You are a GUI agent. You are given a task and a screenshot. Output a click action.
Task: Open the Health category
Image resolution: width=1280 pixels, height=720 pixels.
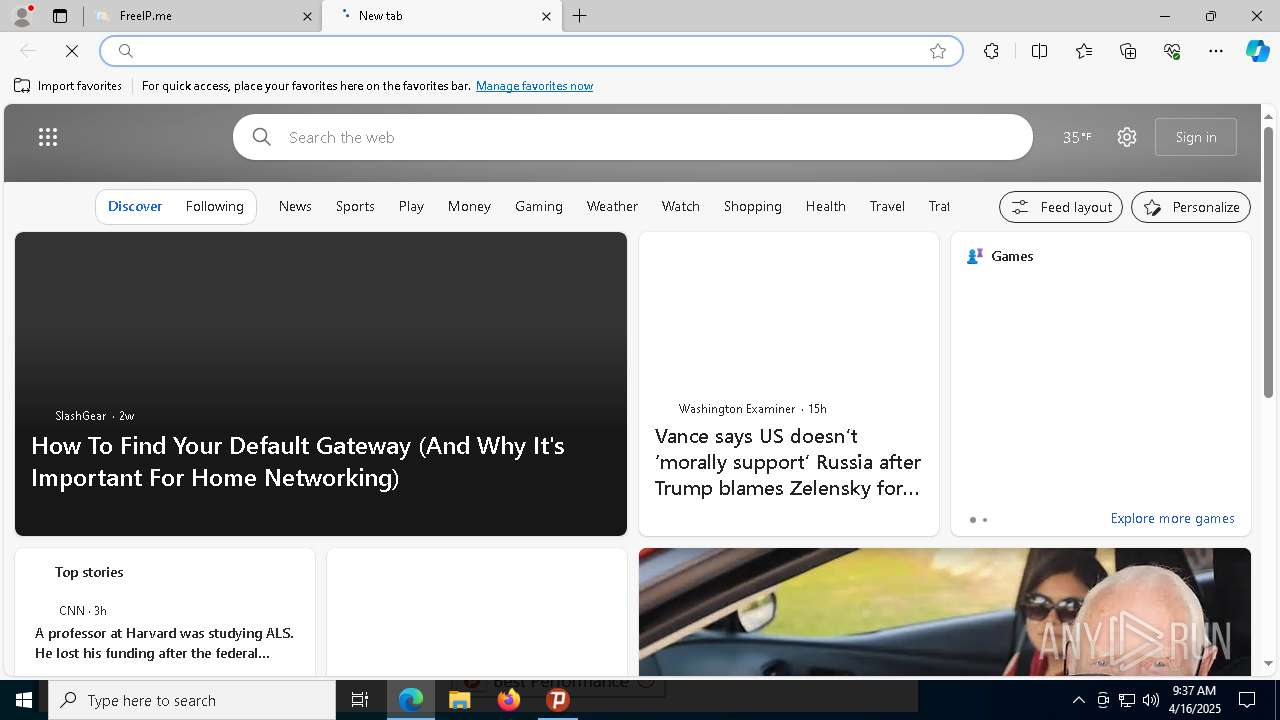point(825,206)
